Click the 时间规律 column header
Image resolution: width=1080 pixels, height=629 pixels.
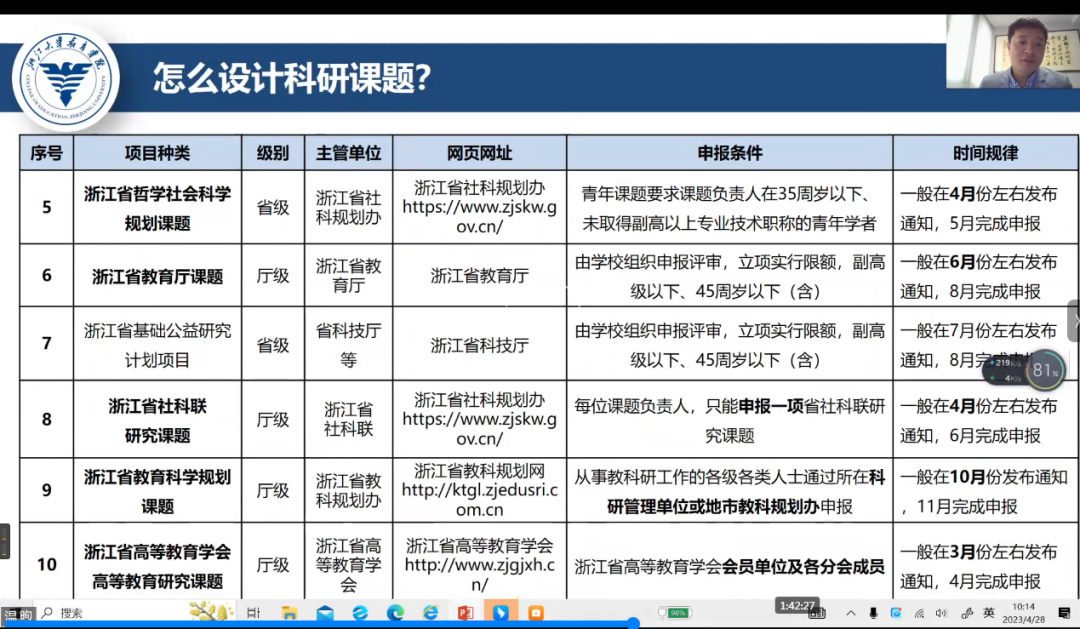[986, 153]
